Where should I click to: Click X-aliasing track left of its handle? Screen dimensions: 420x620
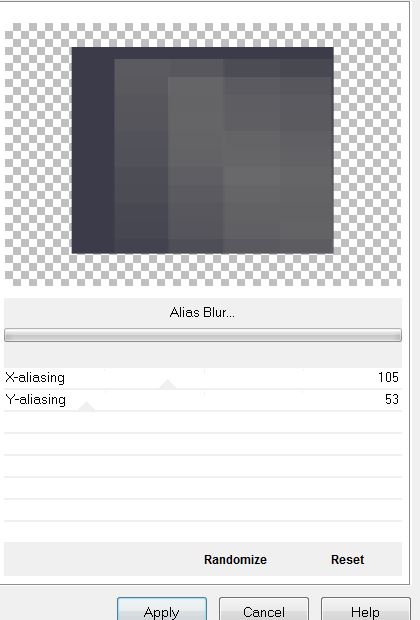[x=119, y=379]
